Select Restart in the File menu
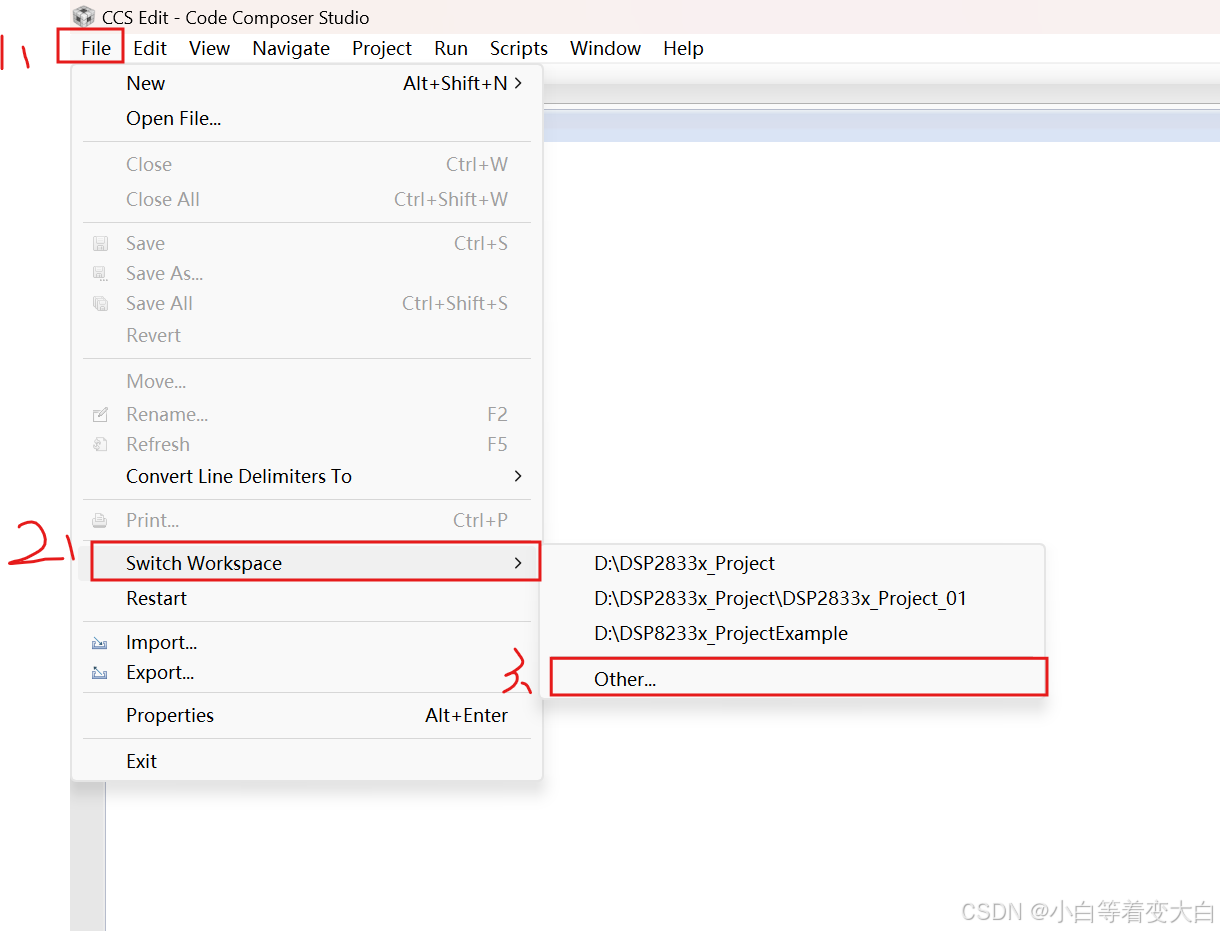 pos(307,599)
